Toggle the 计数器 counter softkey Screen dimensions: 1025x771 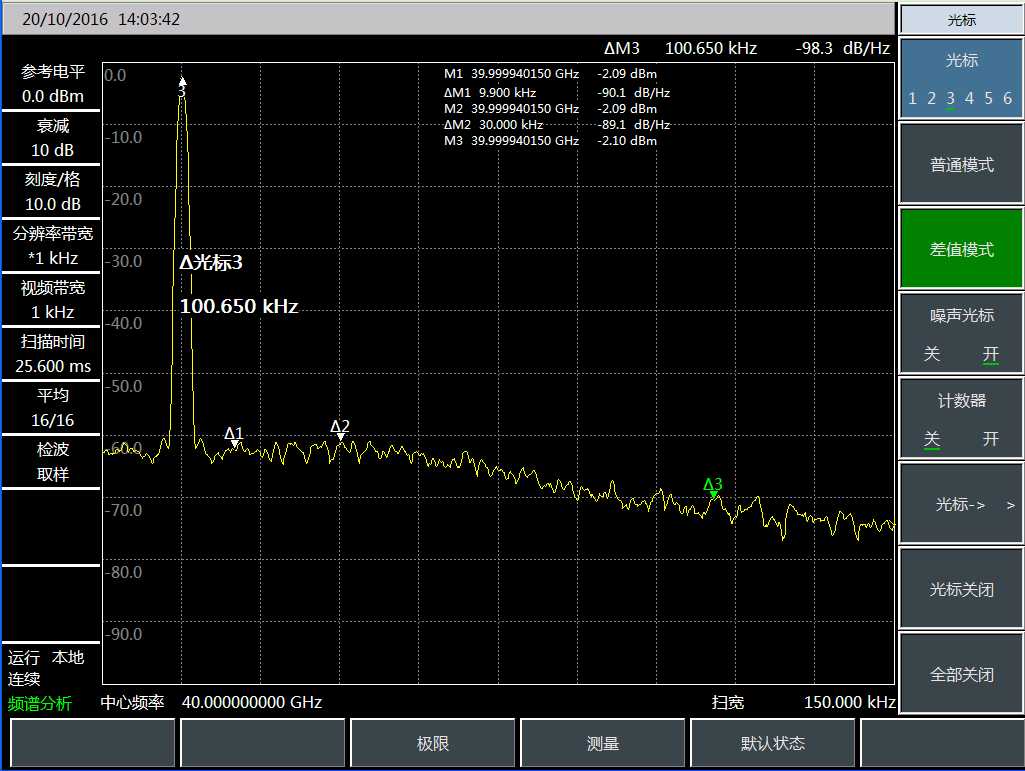pos(961,419)
